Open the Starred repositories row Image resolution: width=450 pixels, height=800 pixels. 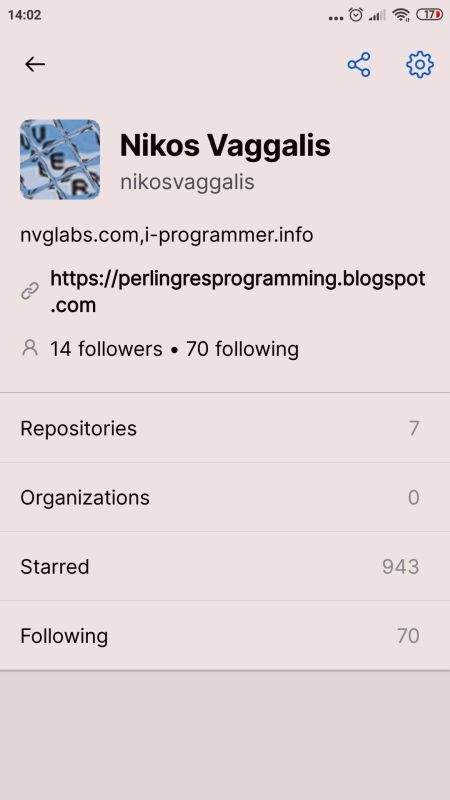[x=225, y=566]
